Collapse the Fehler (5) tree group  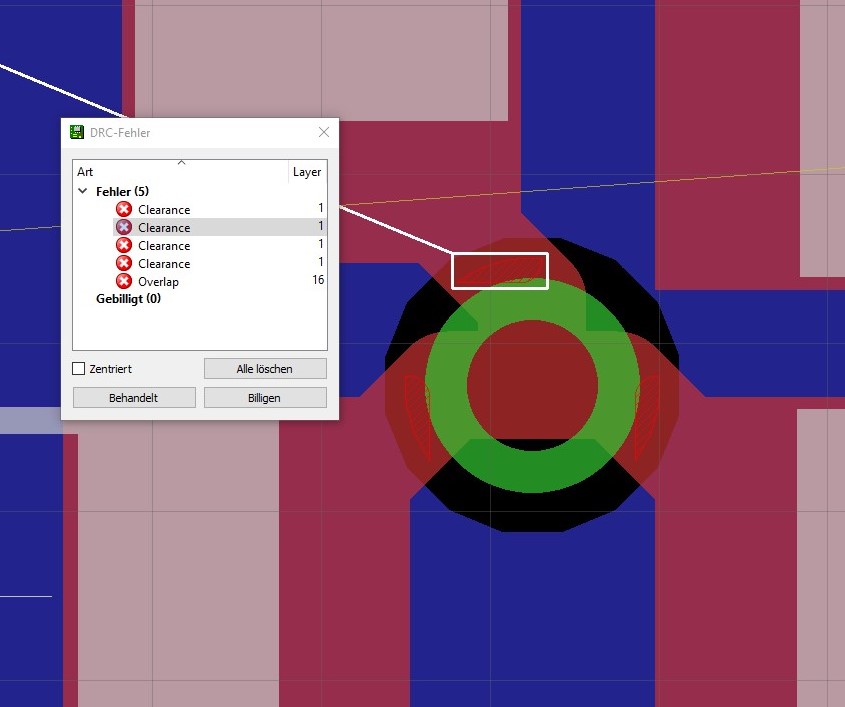click(83, 191)
